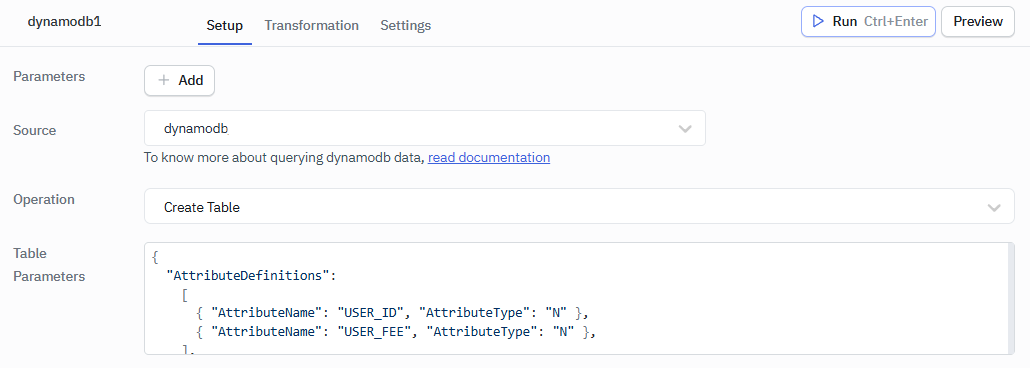Viewport: 1030px width, 368px height.
Task: Click the Add parameters button label
Action: 190,80
